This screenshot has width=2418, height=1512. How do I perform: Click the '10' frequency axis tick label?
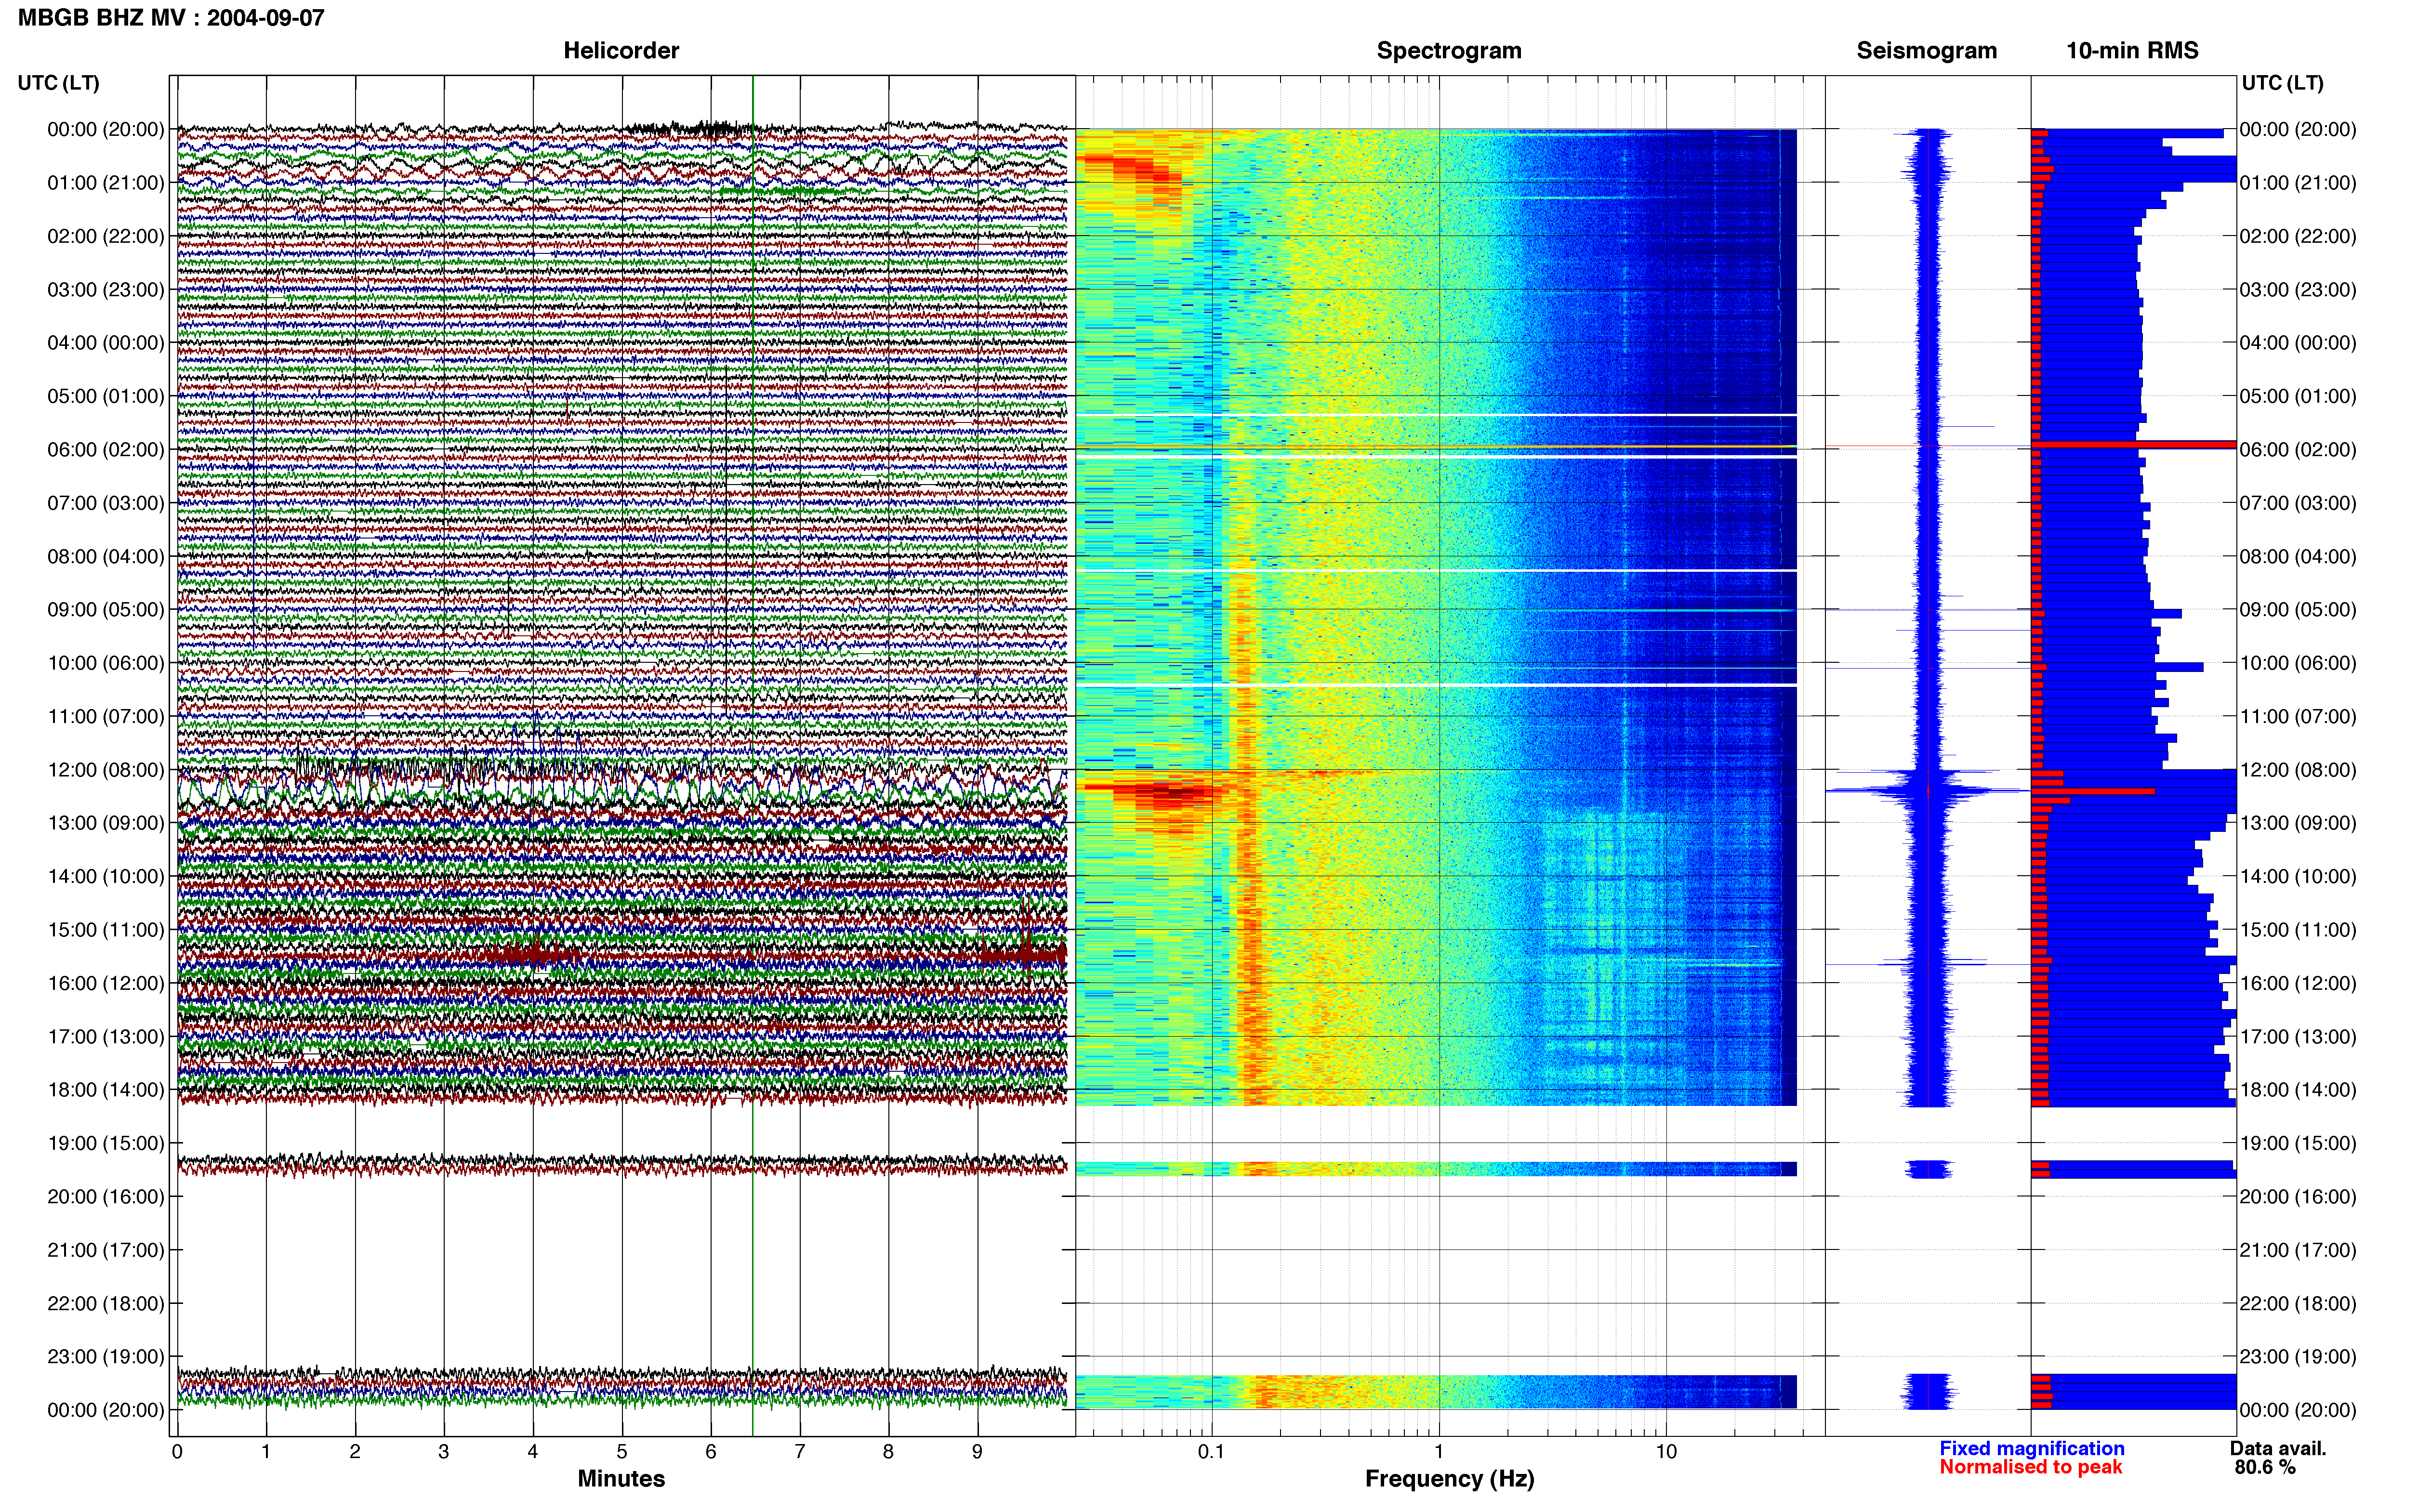(1666, 1451)
